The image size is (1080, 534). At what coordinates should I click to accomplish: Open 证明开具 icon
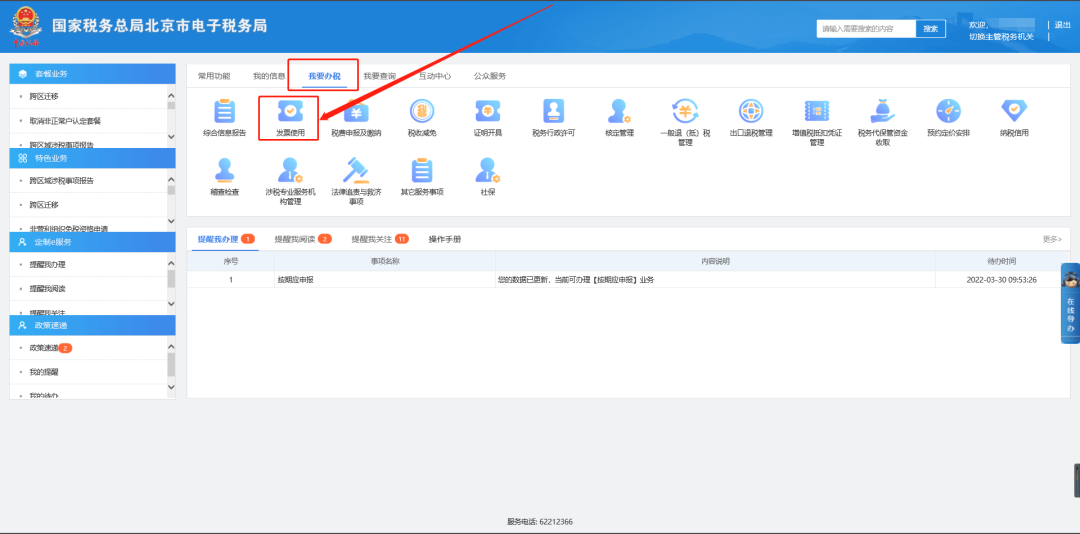[487, 111]
